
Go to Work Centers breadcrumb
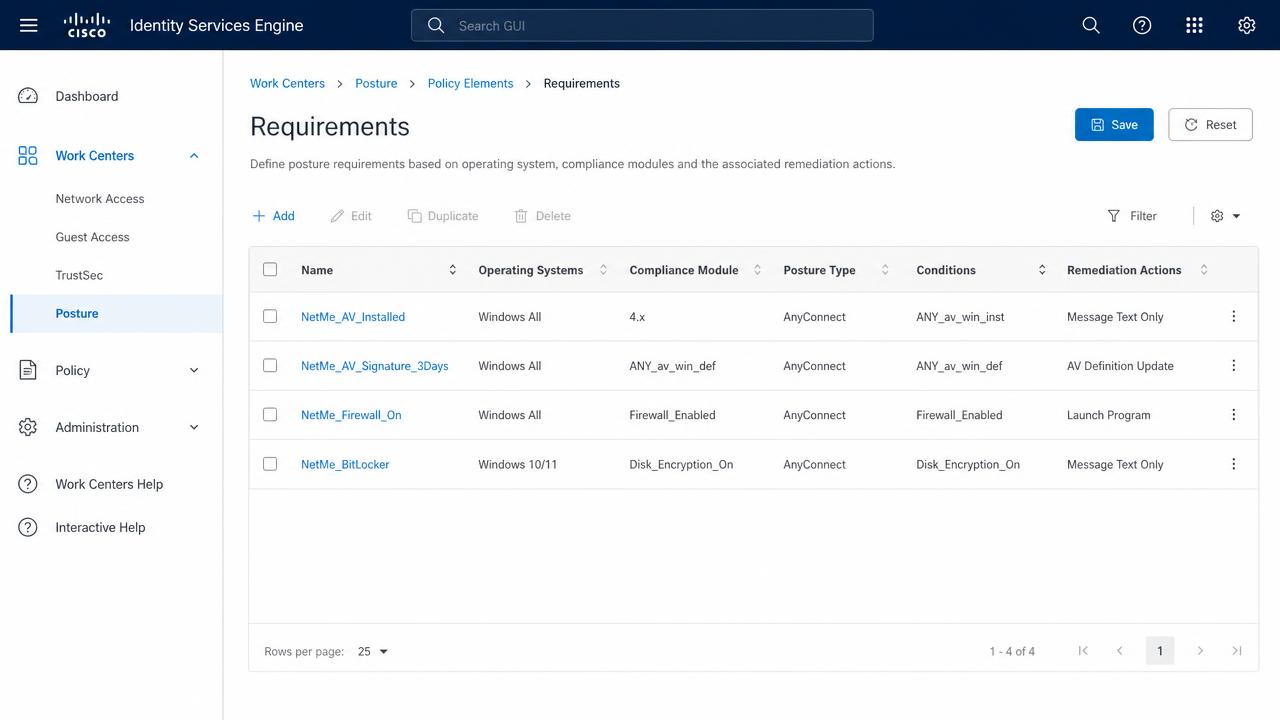[287, 84]
